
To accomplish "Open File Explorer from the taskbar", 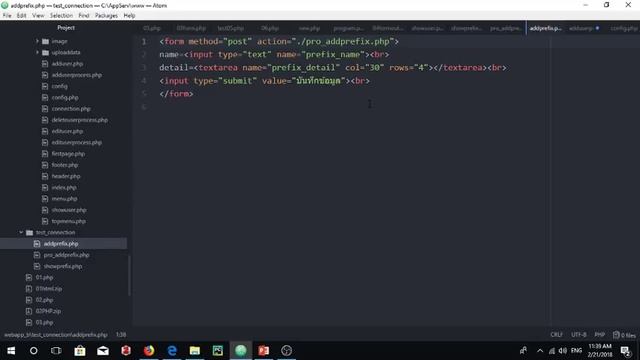I will coord(195,351).
